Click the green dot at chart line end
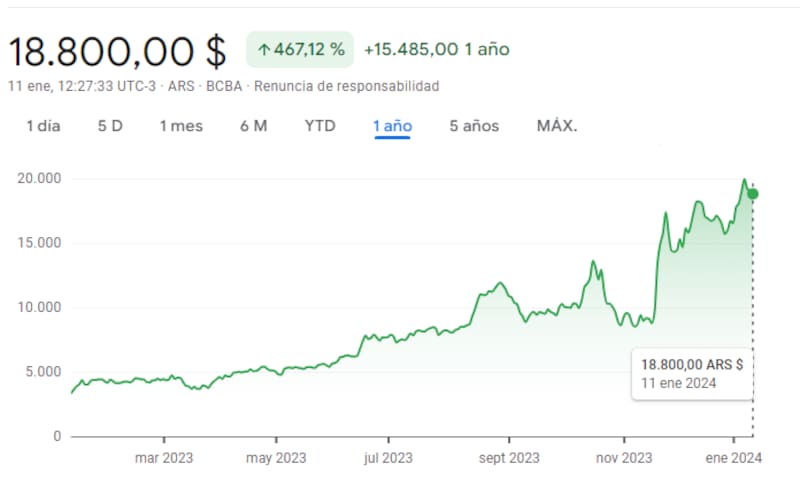 753,193
